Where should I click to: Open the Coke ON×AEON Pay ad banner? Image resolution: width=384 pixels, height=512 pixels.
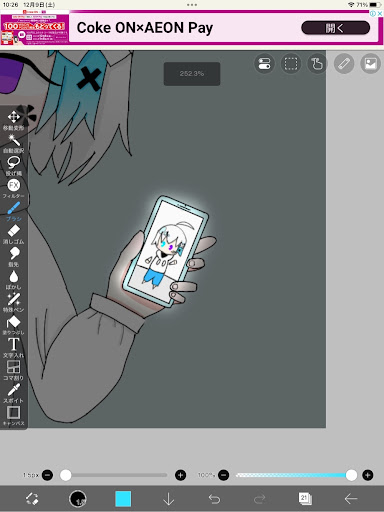click(192, 28)
